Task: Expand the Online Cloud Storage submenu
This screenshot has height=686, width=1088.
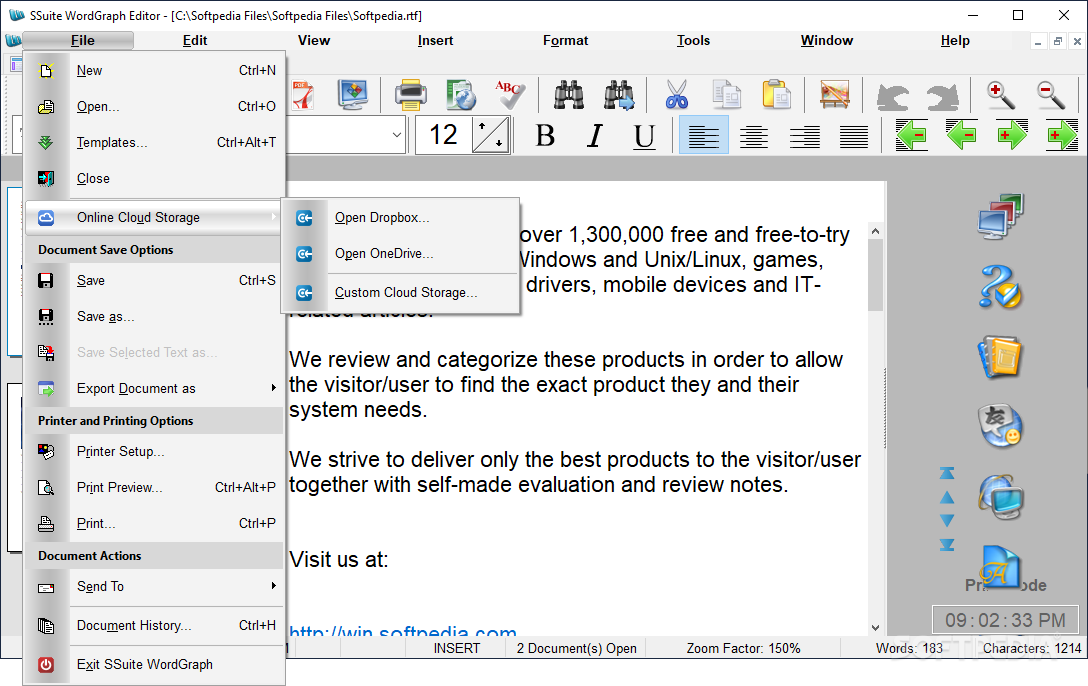Action: click(154, 218)
